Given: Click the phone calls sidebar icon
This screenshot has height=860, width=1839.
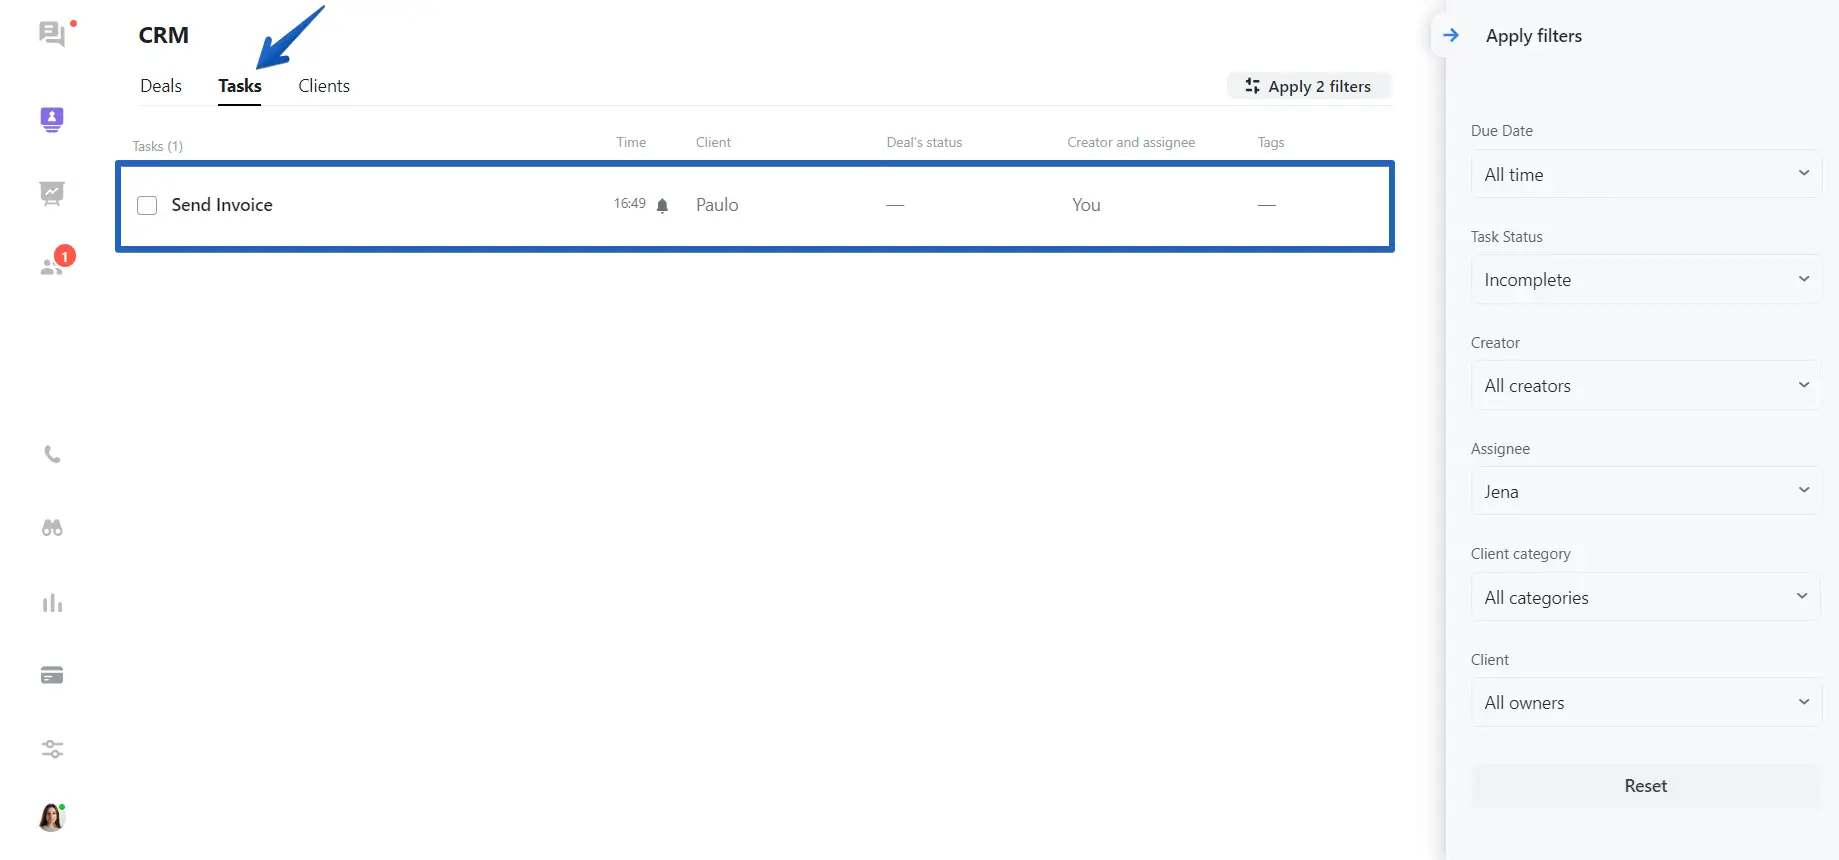Looking at the screenshot, I should [52, 454].
